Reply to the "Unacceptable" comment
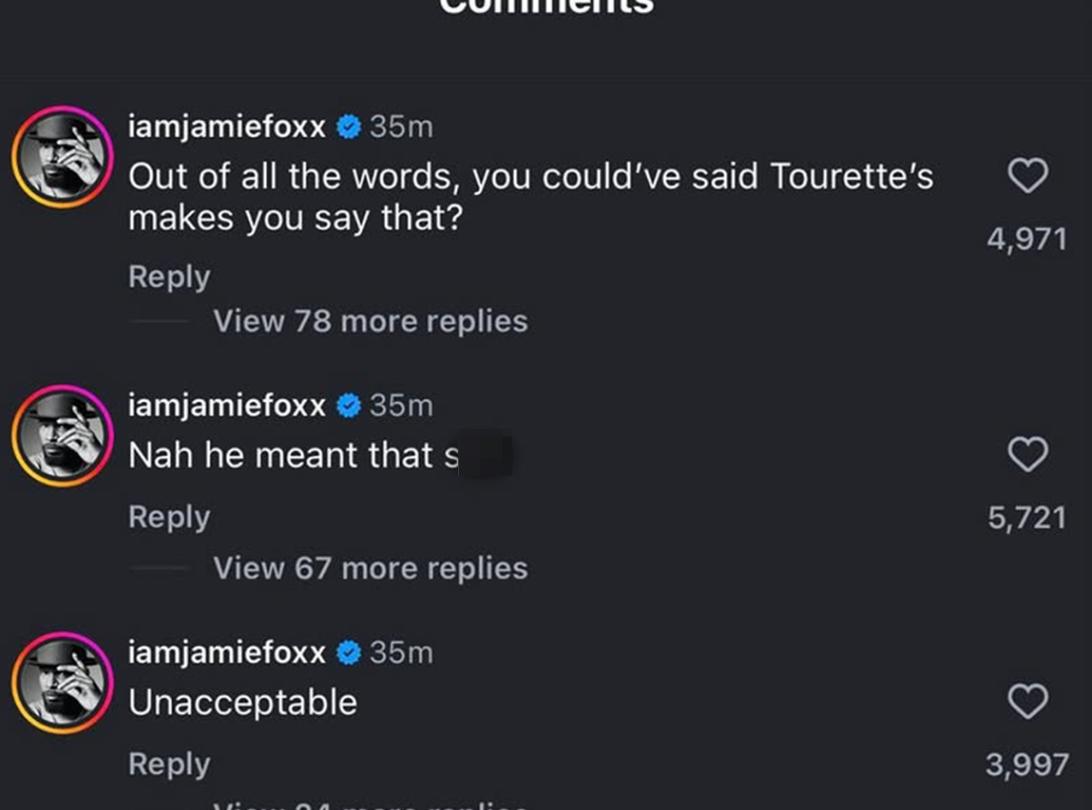 [x=169, y=764]
